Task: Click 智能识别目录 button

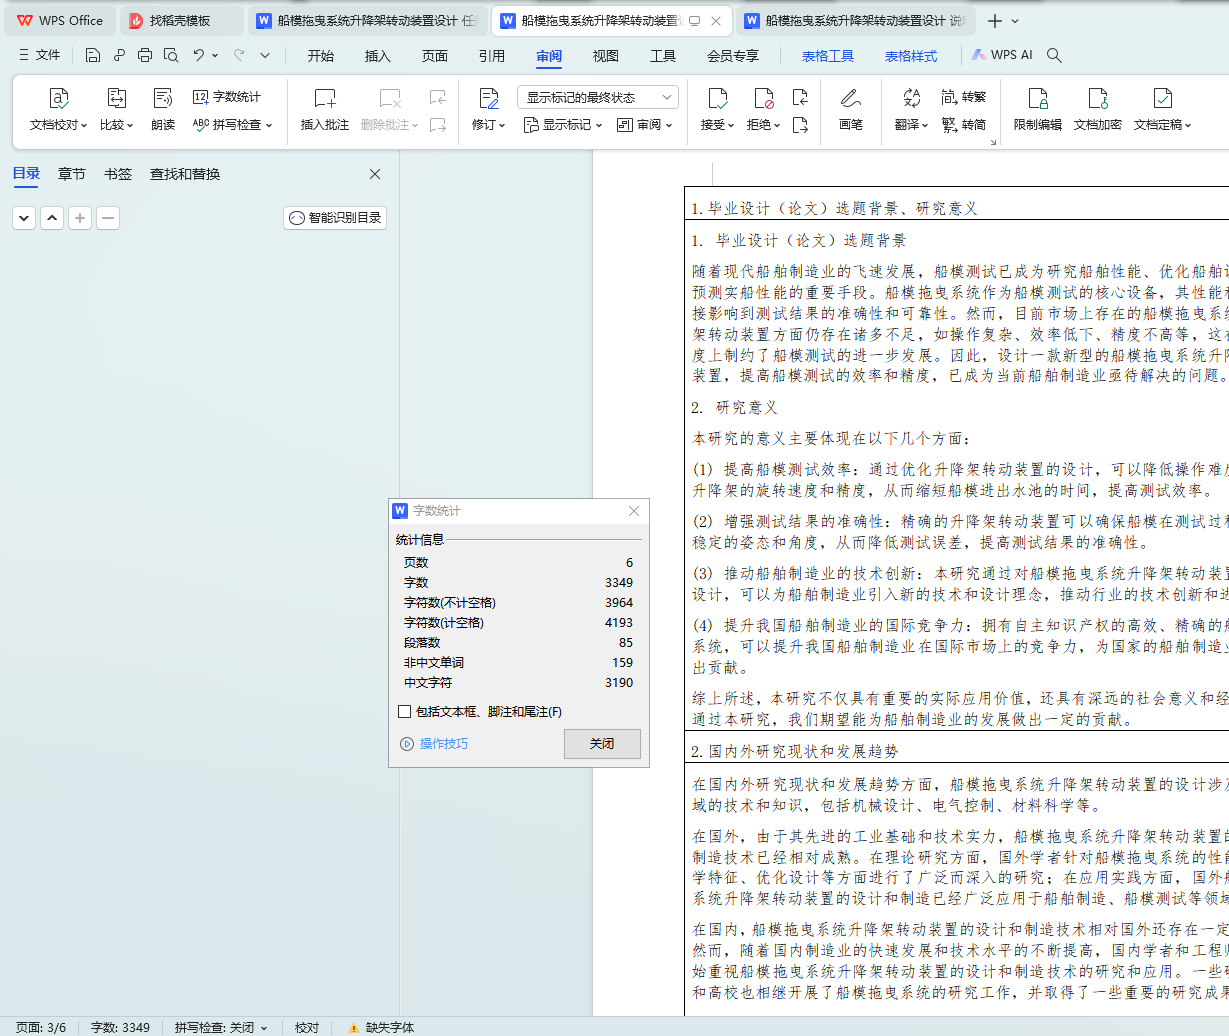Action: pyautogui.click(x=335, y=217)
